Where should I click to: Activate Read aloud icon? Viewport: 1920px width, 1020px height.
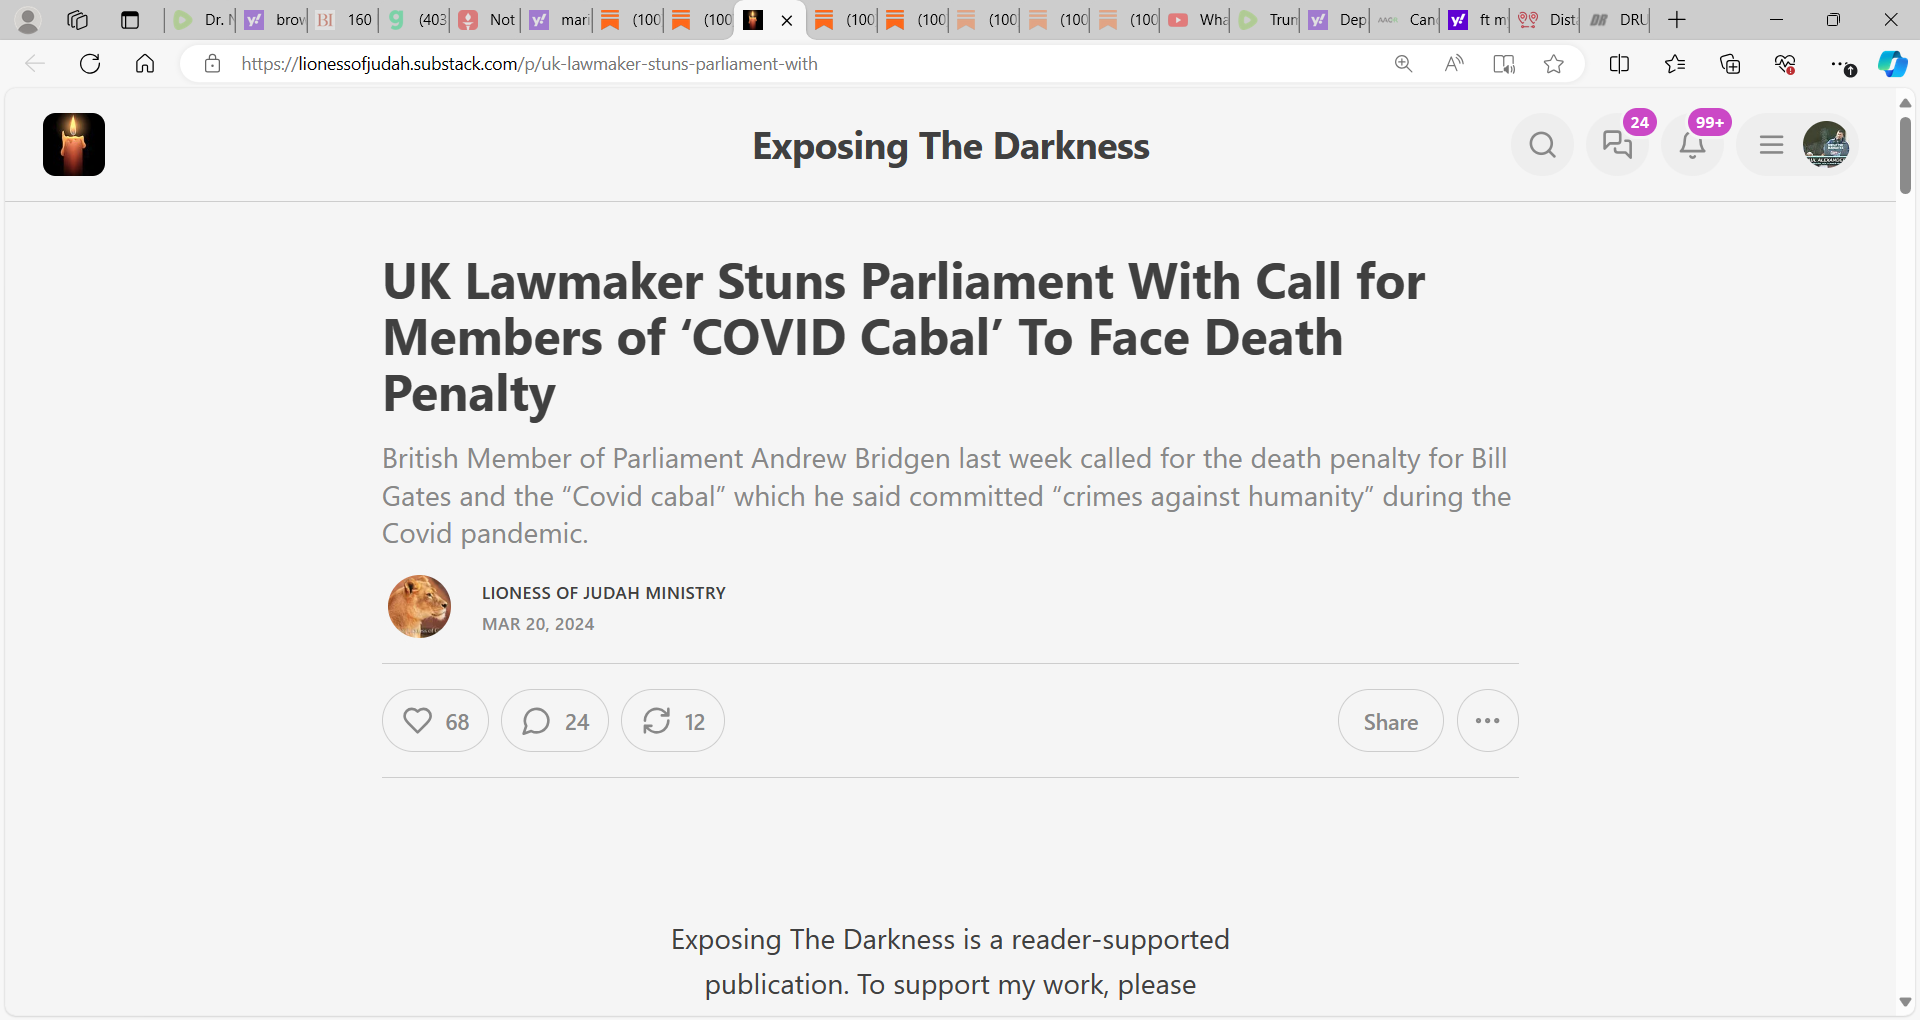[x=1454, y=64]
